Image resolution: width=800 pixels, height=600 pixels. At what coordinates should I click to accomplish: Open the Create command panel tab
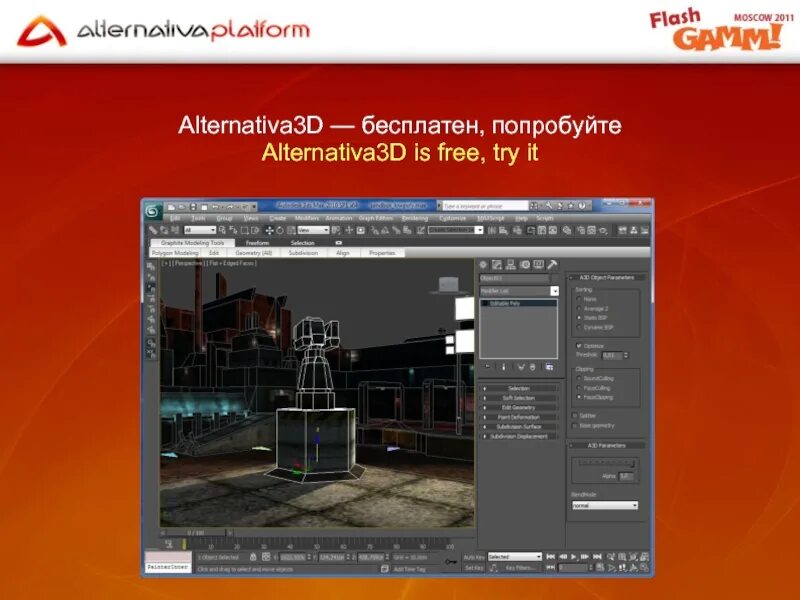pyautogui.click(x=483, y=265)
